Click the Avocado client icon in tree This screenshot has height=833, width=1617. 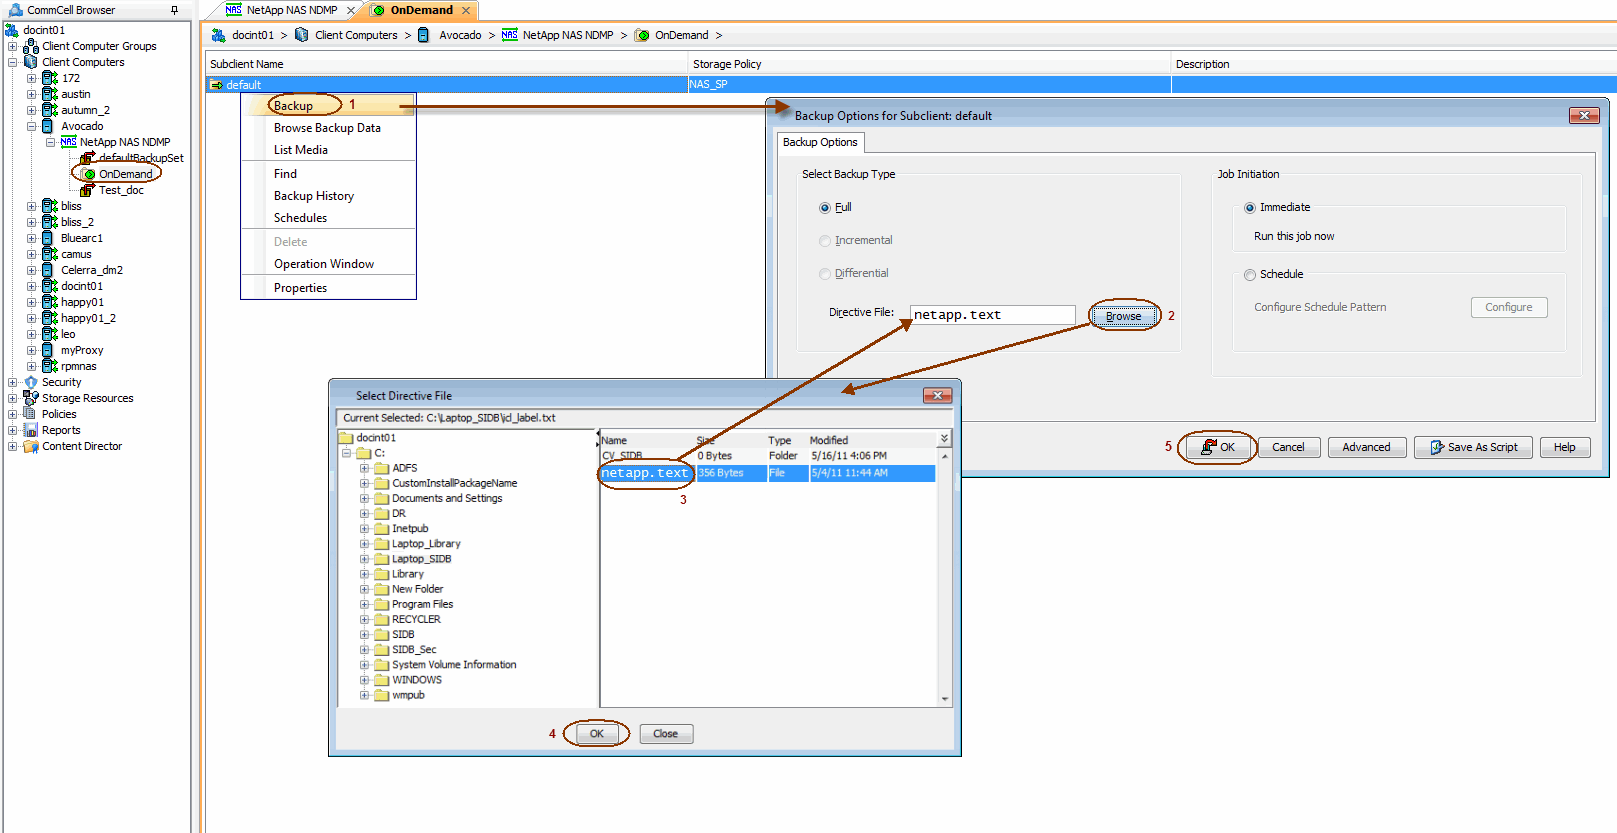point(48,126)
